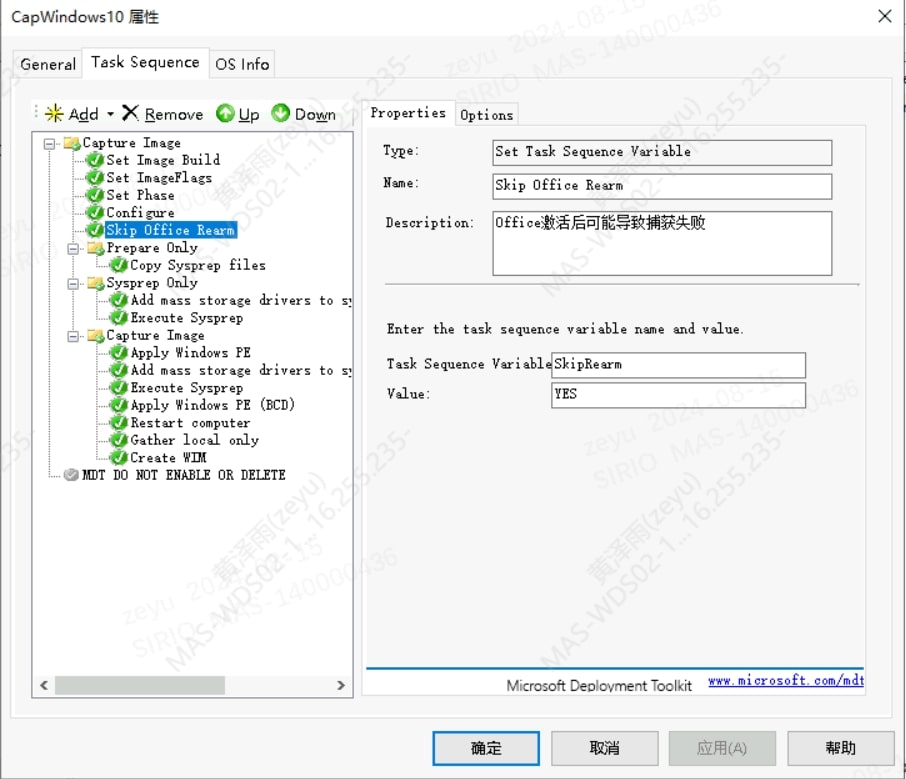Switch to the Options tab

click(x=487, y=114)
